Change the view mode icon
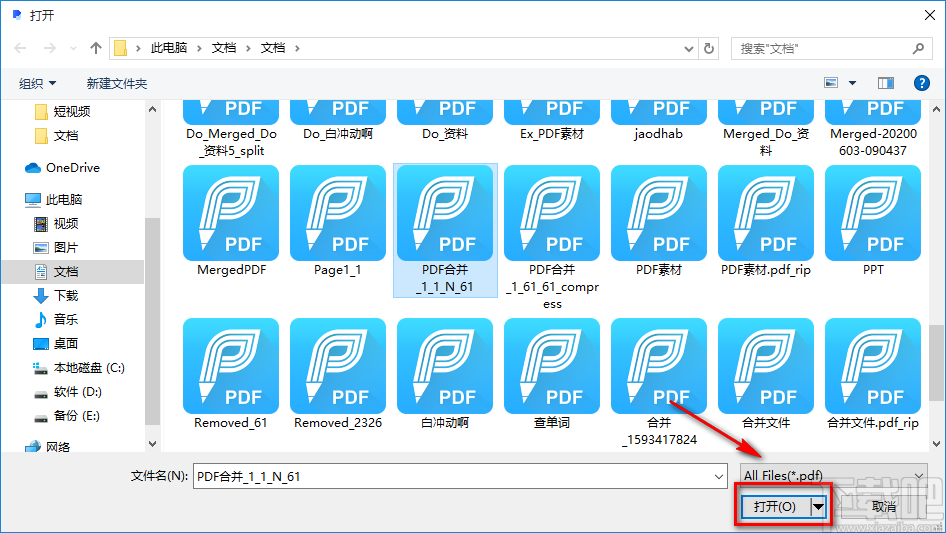The height and width of the screenshot is (533, 946). coord(831,83)
